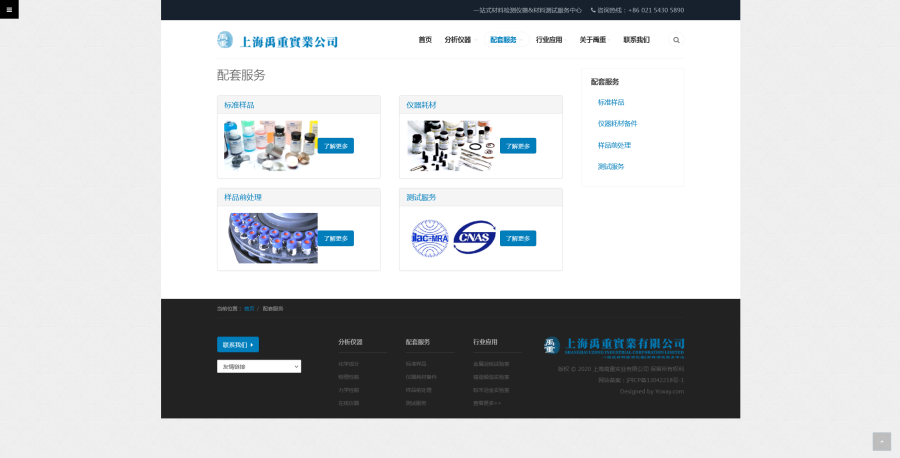Screen dimensions: 900x458
Task: Click the footer 上海禹重實業有限公司 logo
Action: pyautogui.click(x=614, y=346)
